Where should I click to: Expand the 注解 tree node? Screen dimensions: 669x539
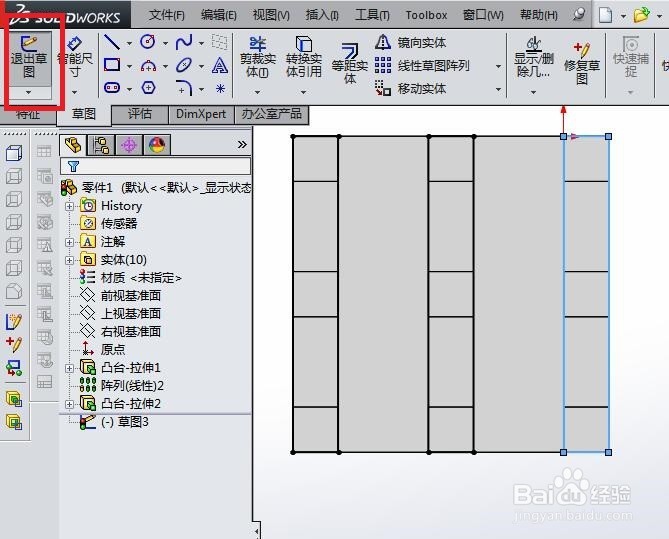pos(69,242)
